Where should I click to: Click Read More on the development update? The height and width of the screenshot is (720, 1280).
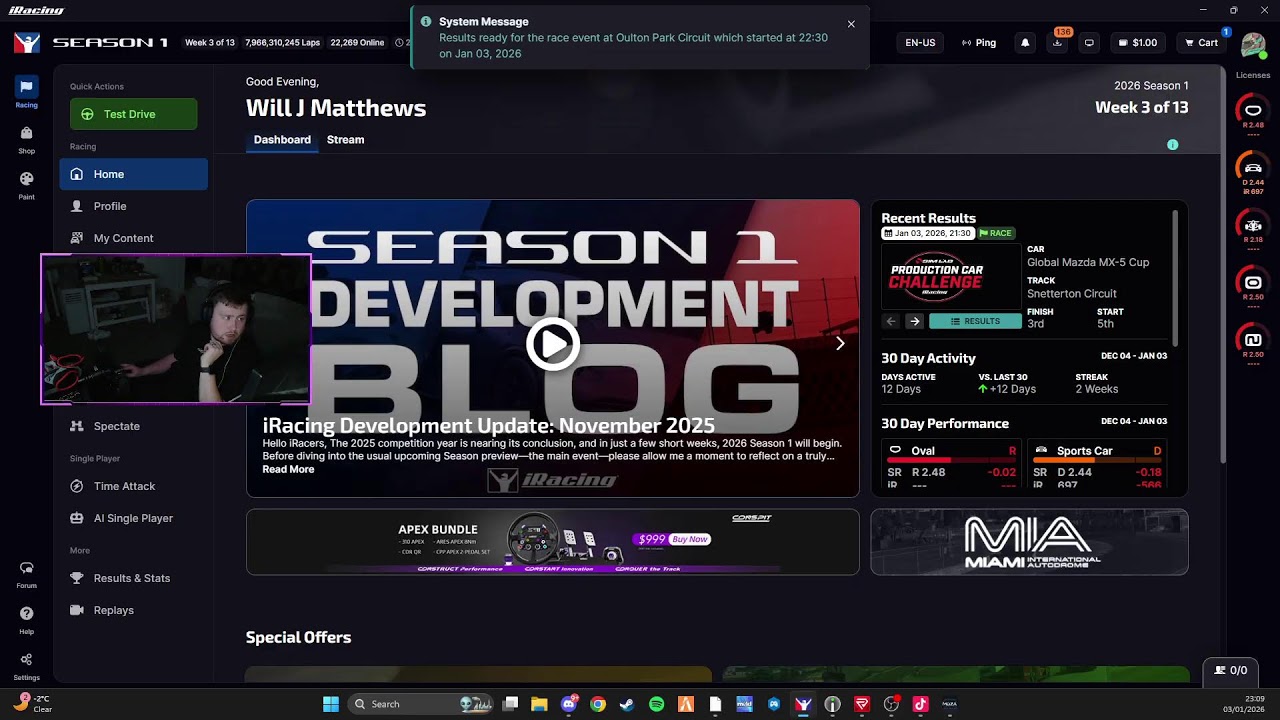tap(288, 470)
